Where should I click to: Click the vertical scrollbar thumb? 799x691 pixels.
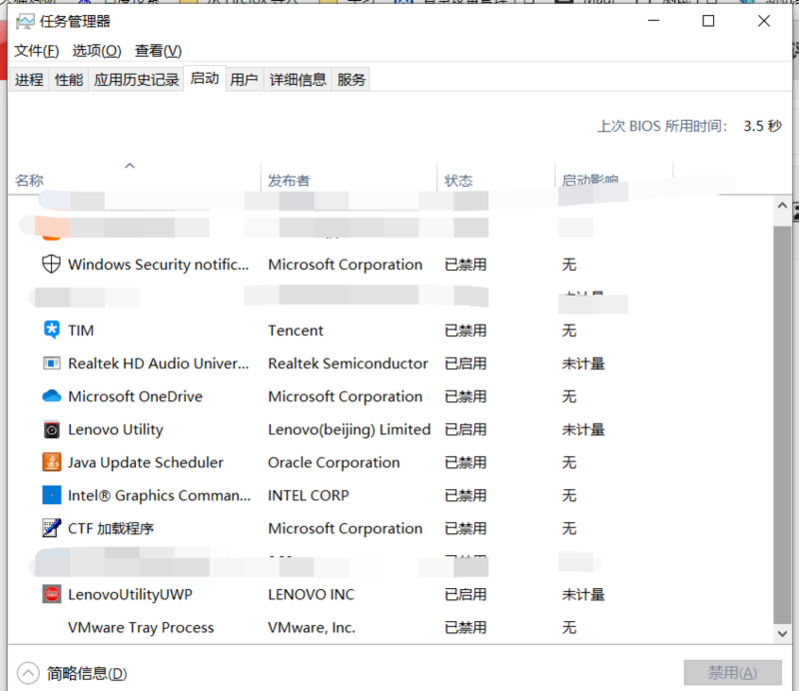[x=782, y=426]
